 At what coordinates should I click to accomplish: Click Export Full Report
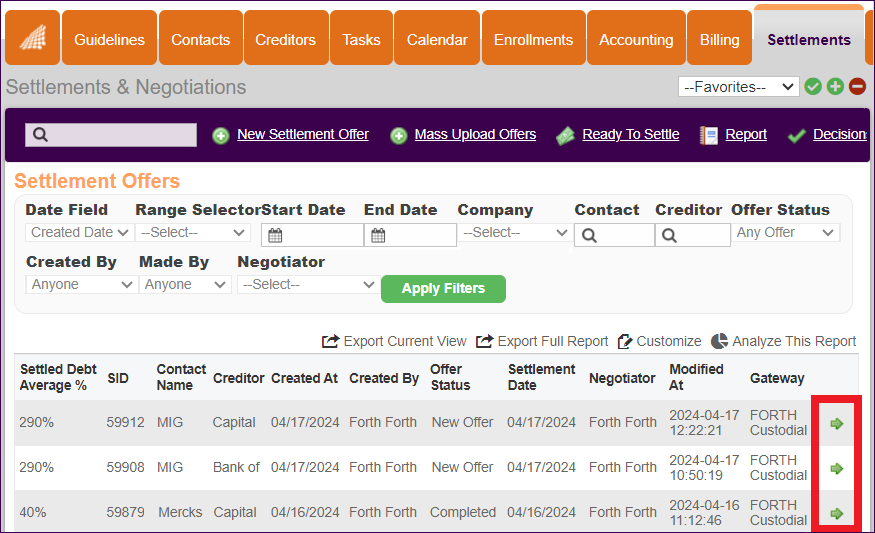(542, 341)
